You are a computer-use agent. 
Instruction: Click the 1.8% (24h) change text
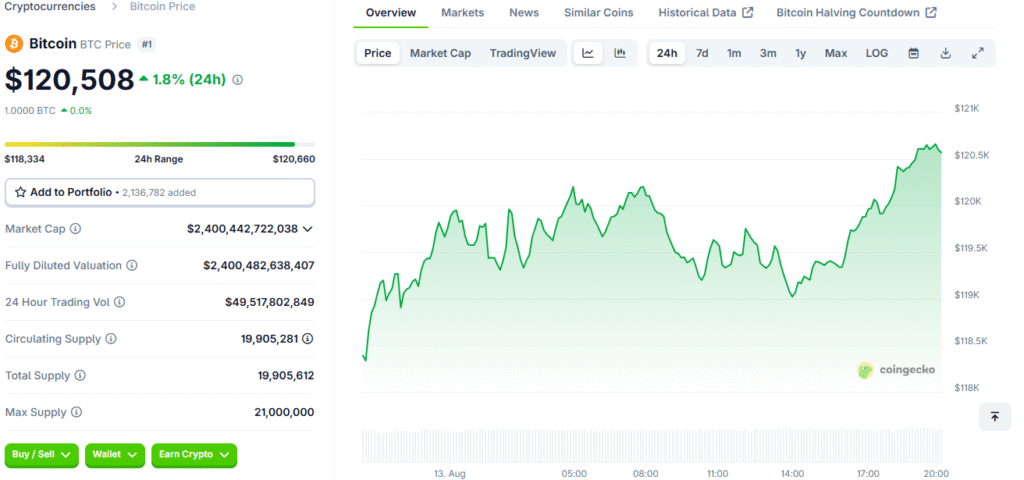(x=189, y=80)
